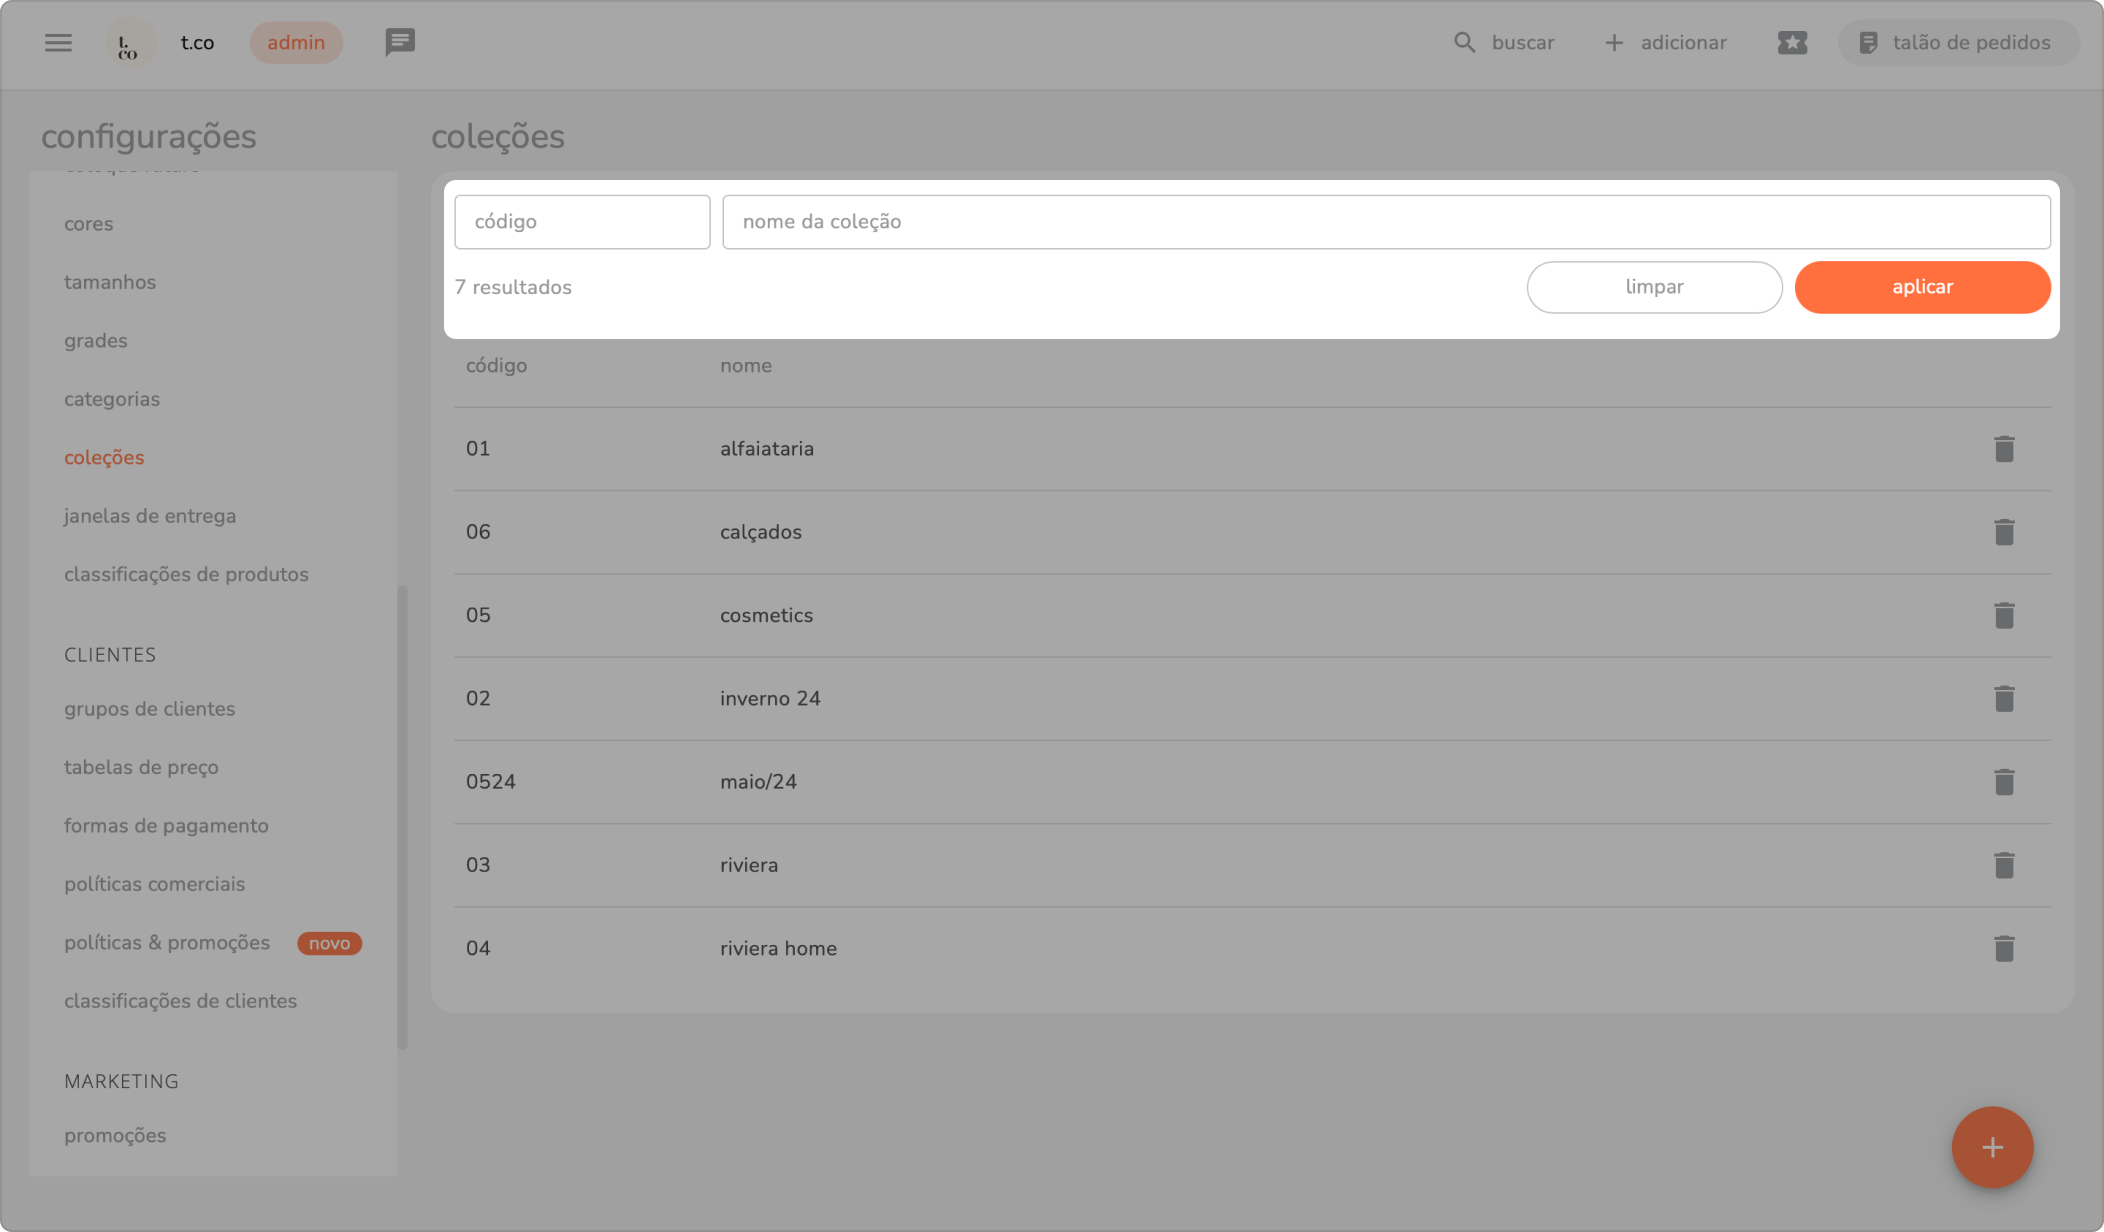2104x1232 pixels.
Task: Click trash icon for cosmetics row
Action: coord(2003,615)
